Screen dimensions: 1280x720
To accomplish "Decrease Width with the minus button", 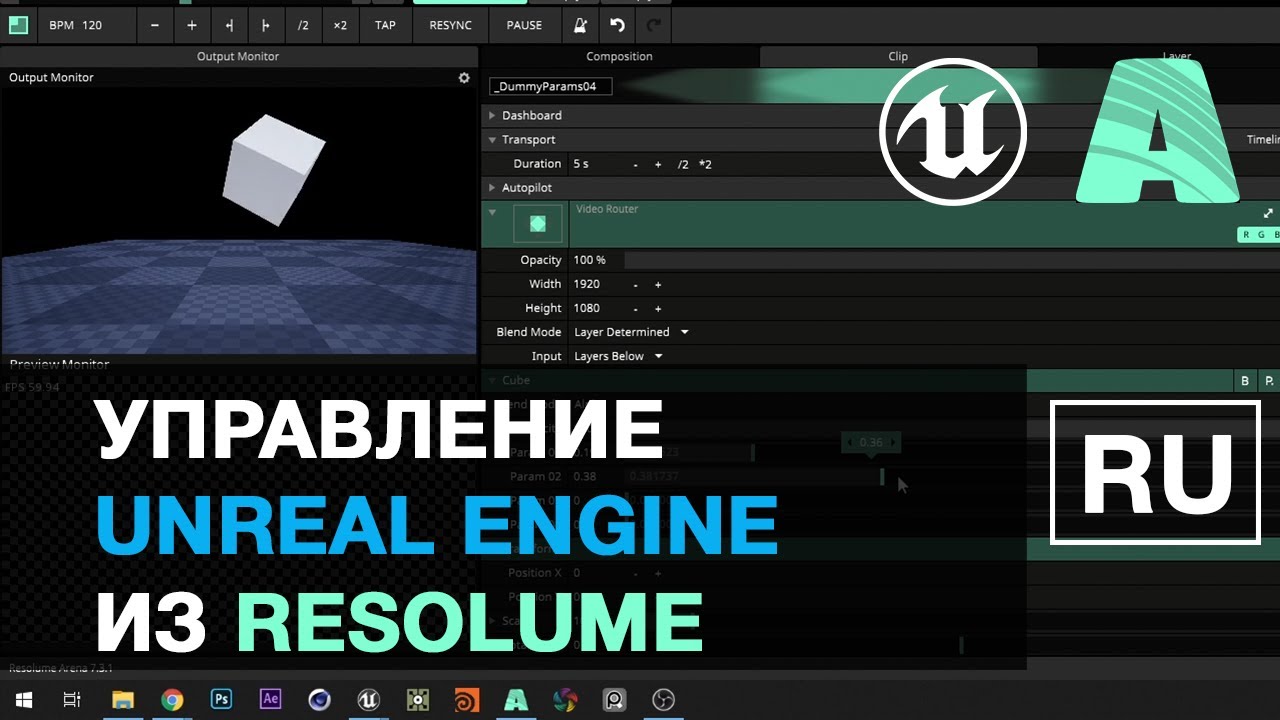I will click(636, 284).
